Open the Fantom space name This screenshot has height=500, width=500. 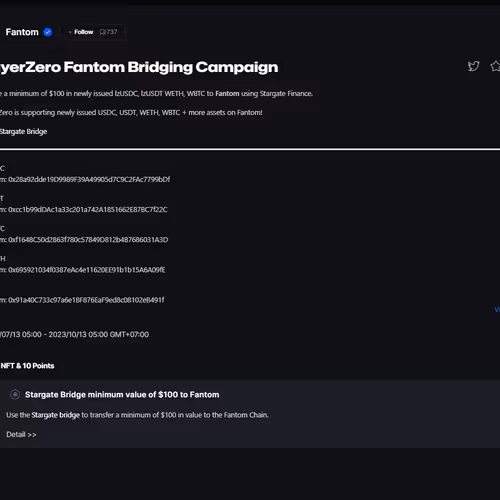(22, 32)
